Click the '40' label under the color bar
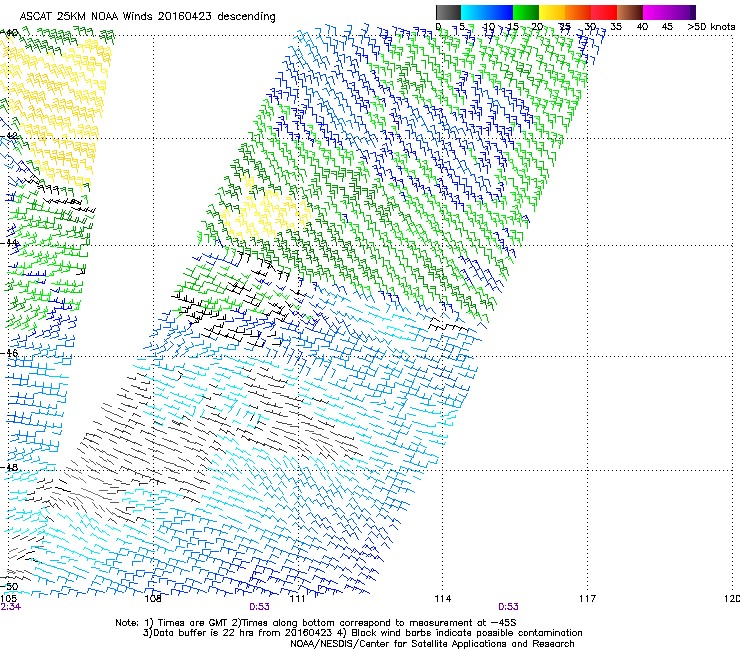This screenshot has width=740, height=650. coord(642,26)
